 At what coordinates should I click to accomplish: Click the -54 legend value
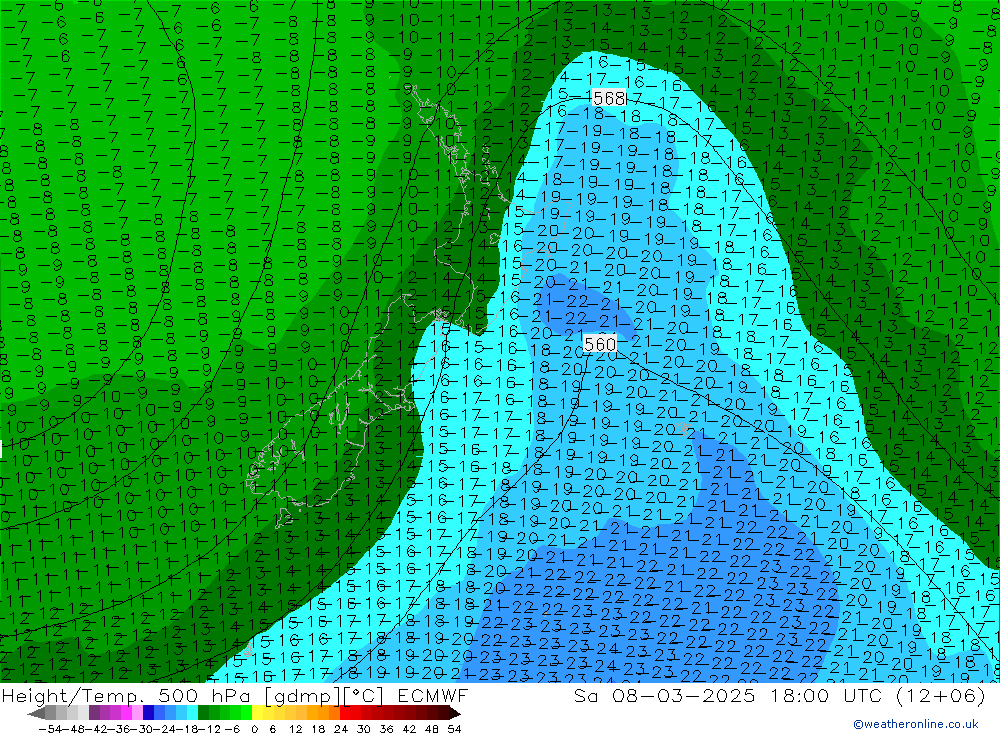coord(50,729)
